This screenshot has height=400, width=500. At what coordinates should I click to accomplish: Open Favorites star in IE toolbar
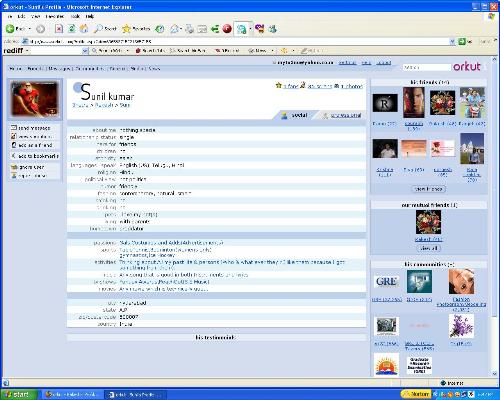(x=126, y=29)
